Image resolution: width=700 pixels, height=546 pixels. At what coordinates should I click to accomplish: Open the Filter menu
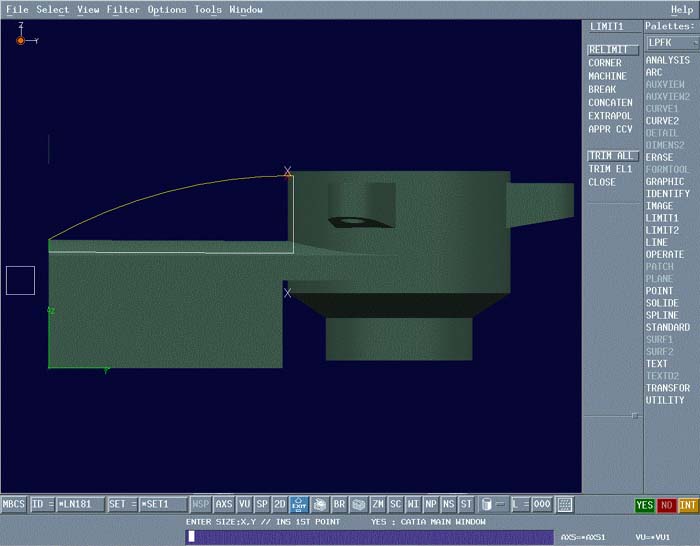point(123,9)
